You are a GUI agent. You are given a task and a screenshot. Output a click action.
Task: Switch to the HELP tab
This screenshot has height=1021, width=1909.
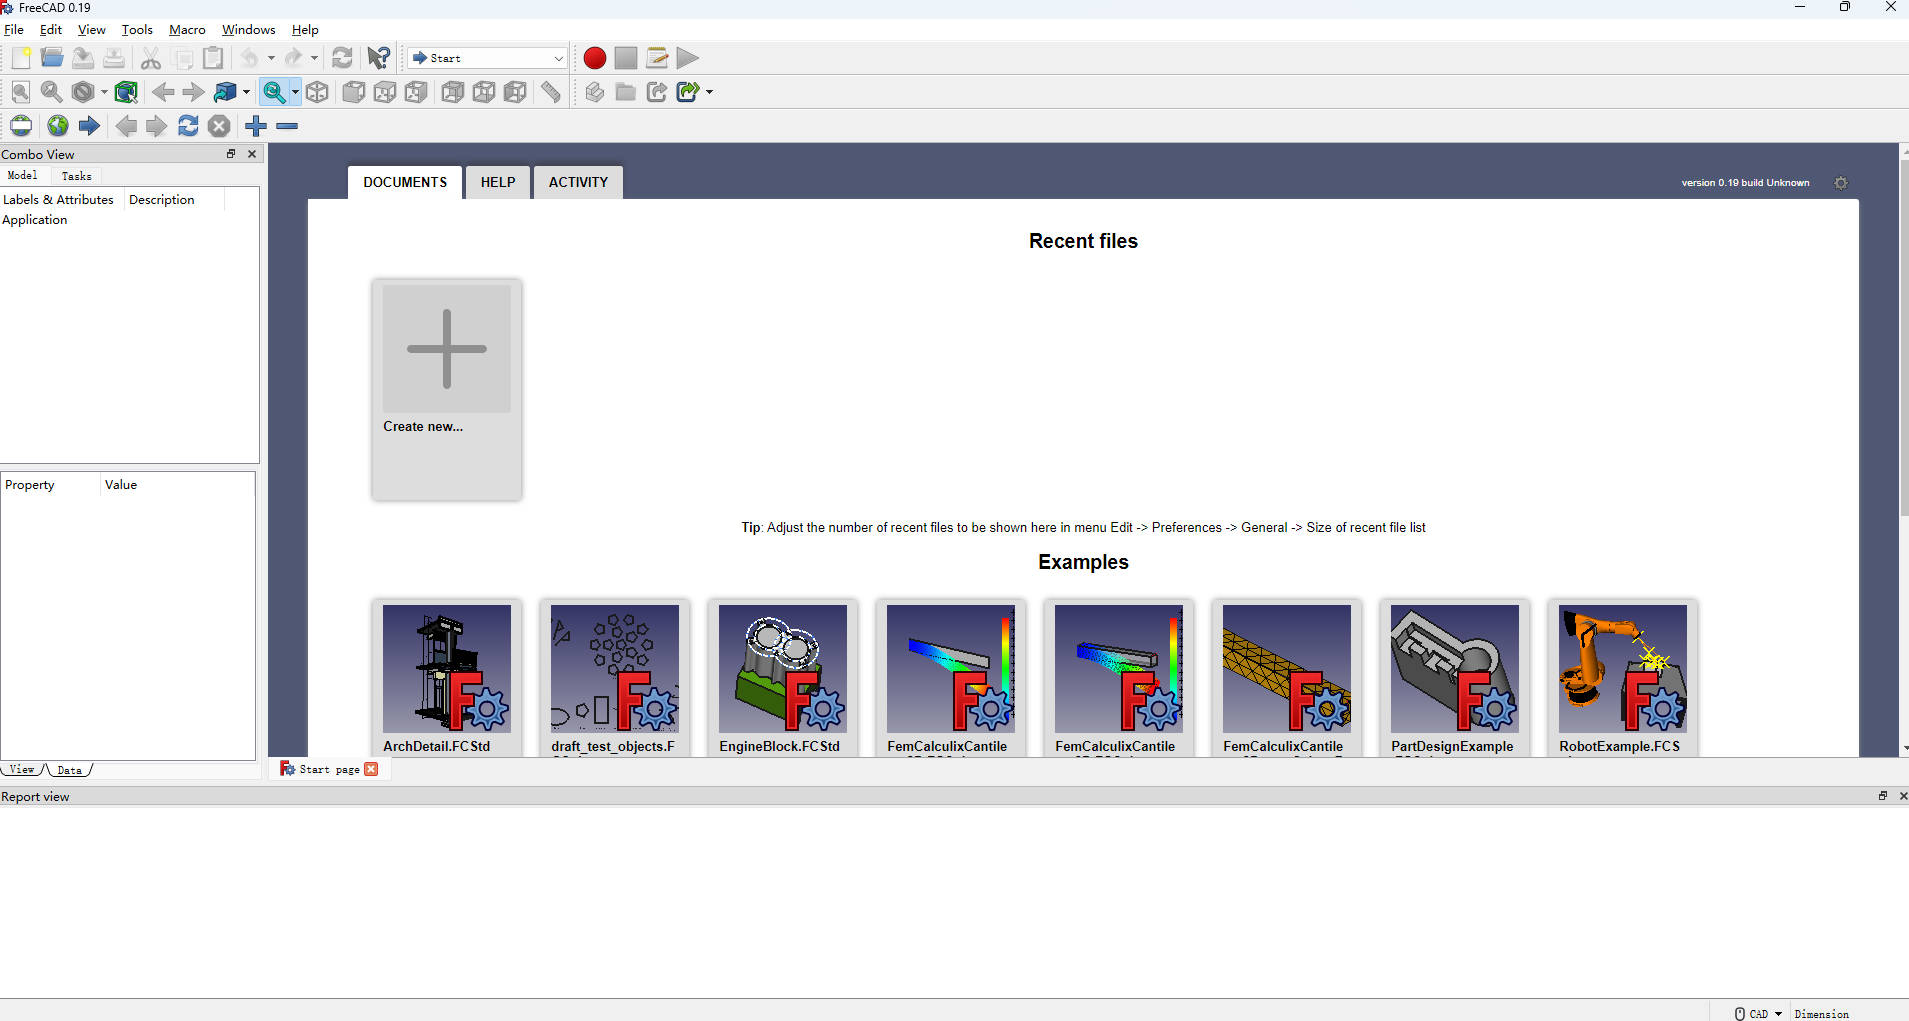click(x=498, y=182)
